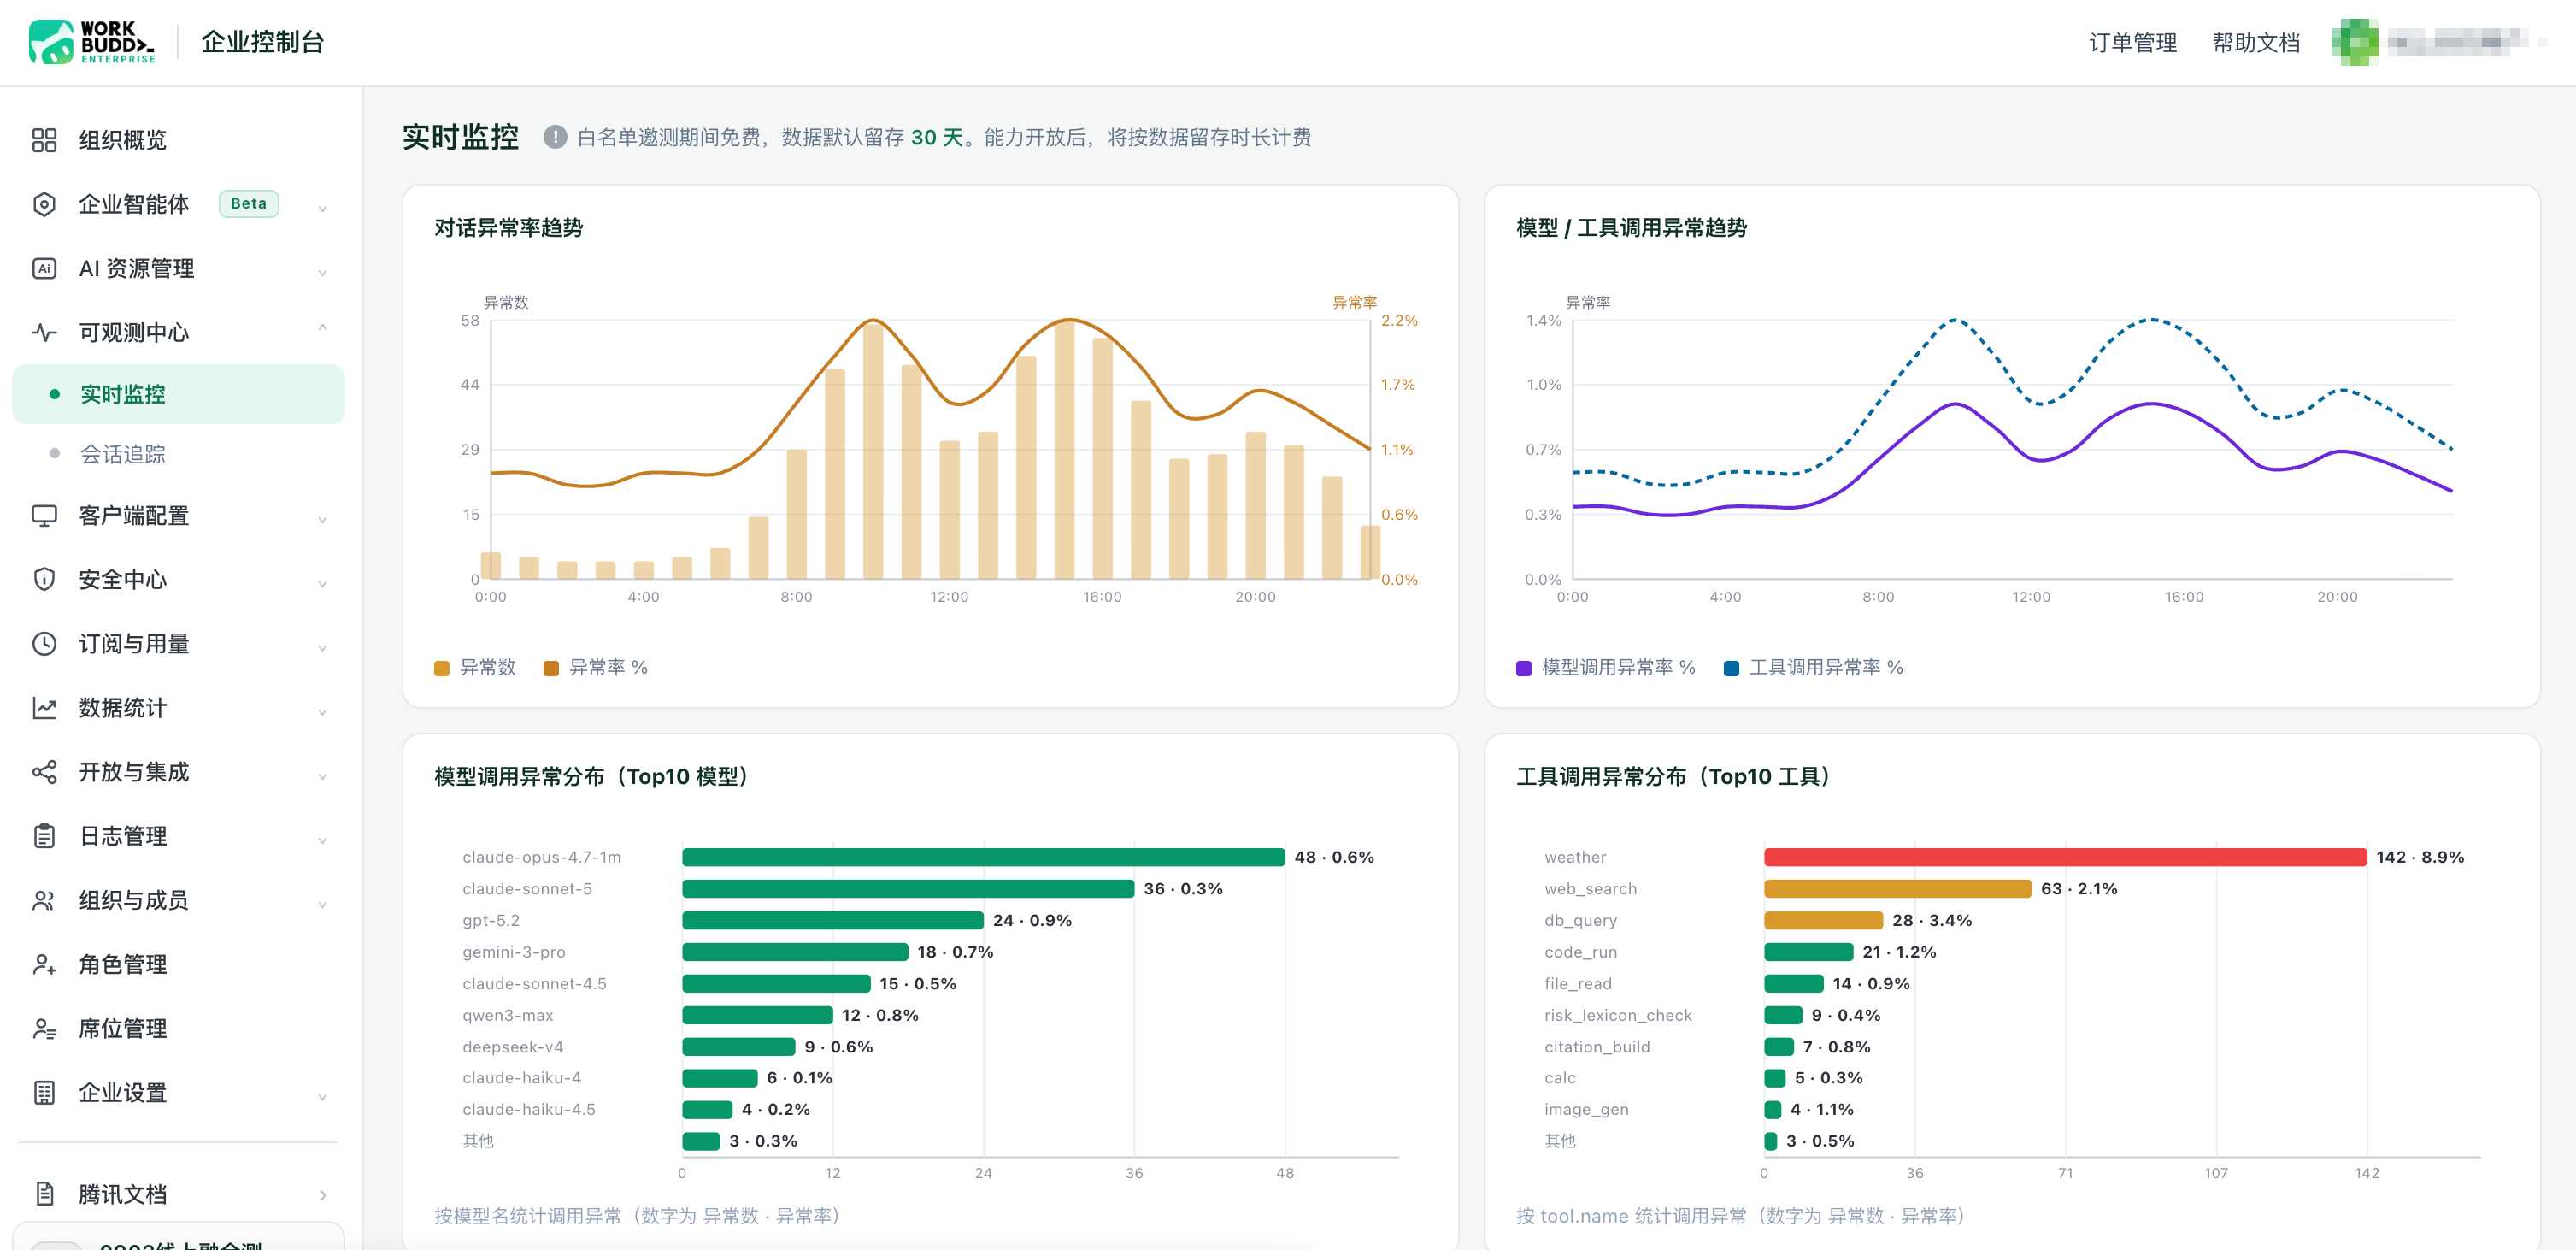
Task: Open the user avatar in header
Action: pos(2354,42)
